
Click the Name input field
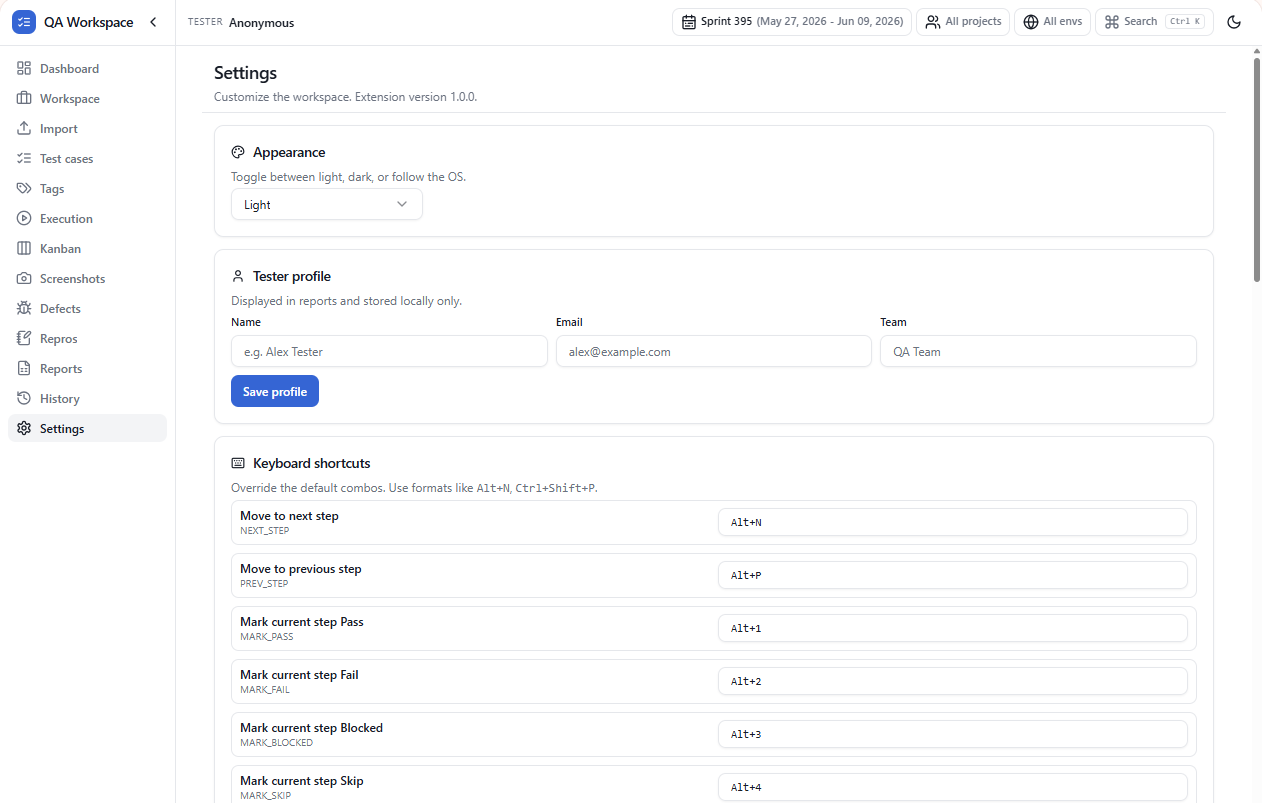389,351
